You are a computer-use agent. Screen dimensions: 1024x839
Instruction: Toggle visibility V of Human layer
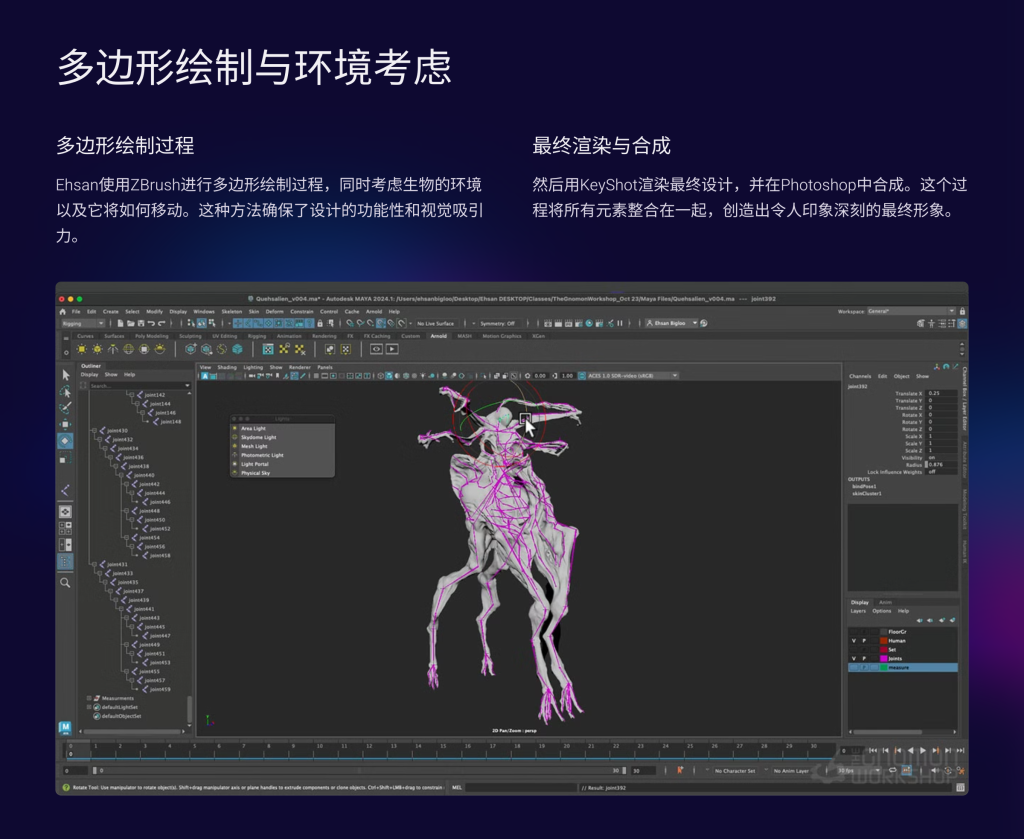[854, 641]
